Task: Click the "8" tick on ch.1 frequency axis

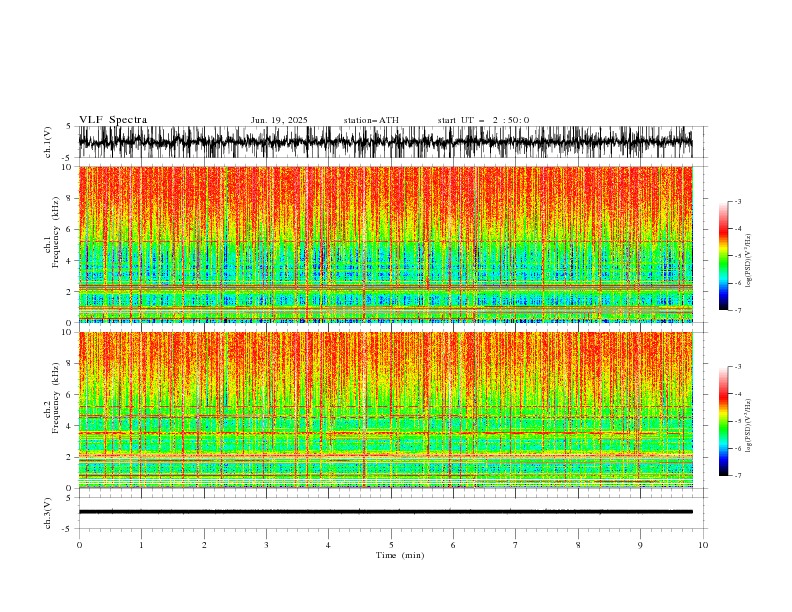Action: pos(69,198)
